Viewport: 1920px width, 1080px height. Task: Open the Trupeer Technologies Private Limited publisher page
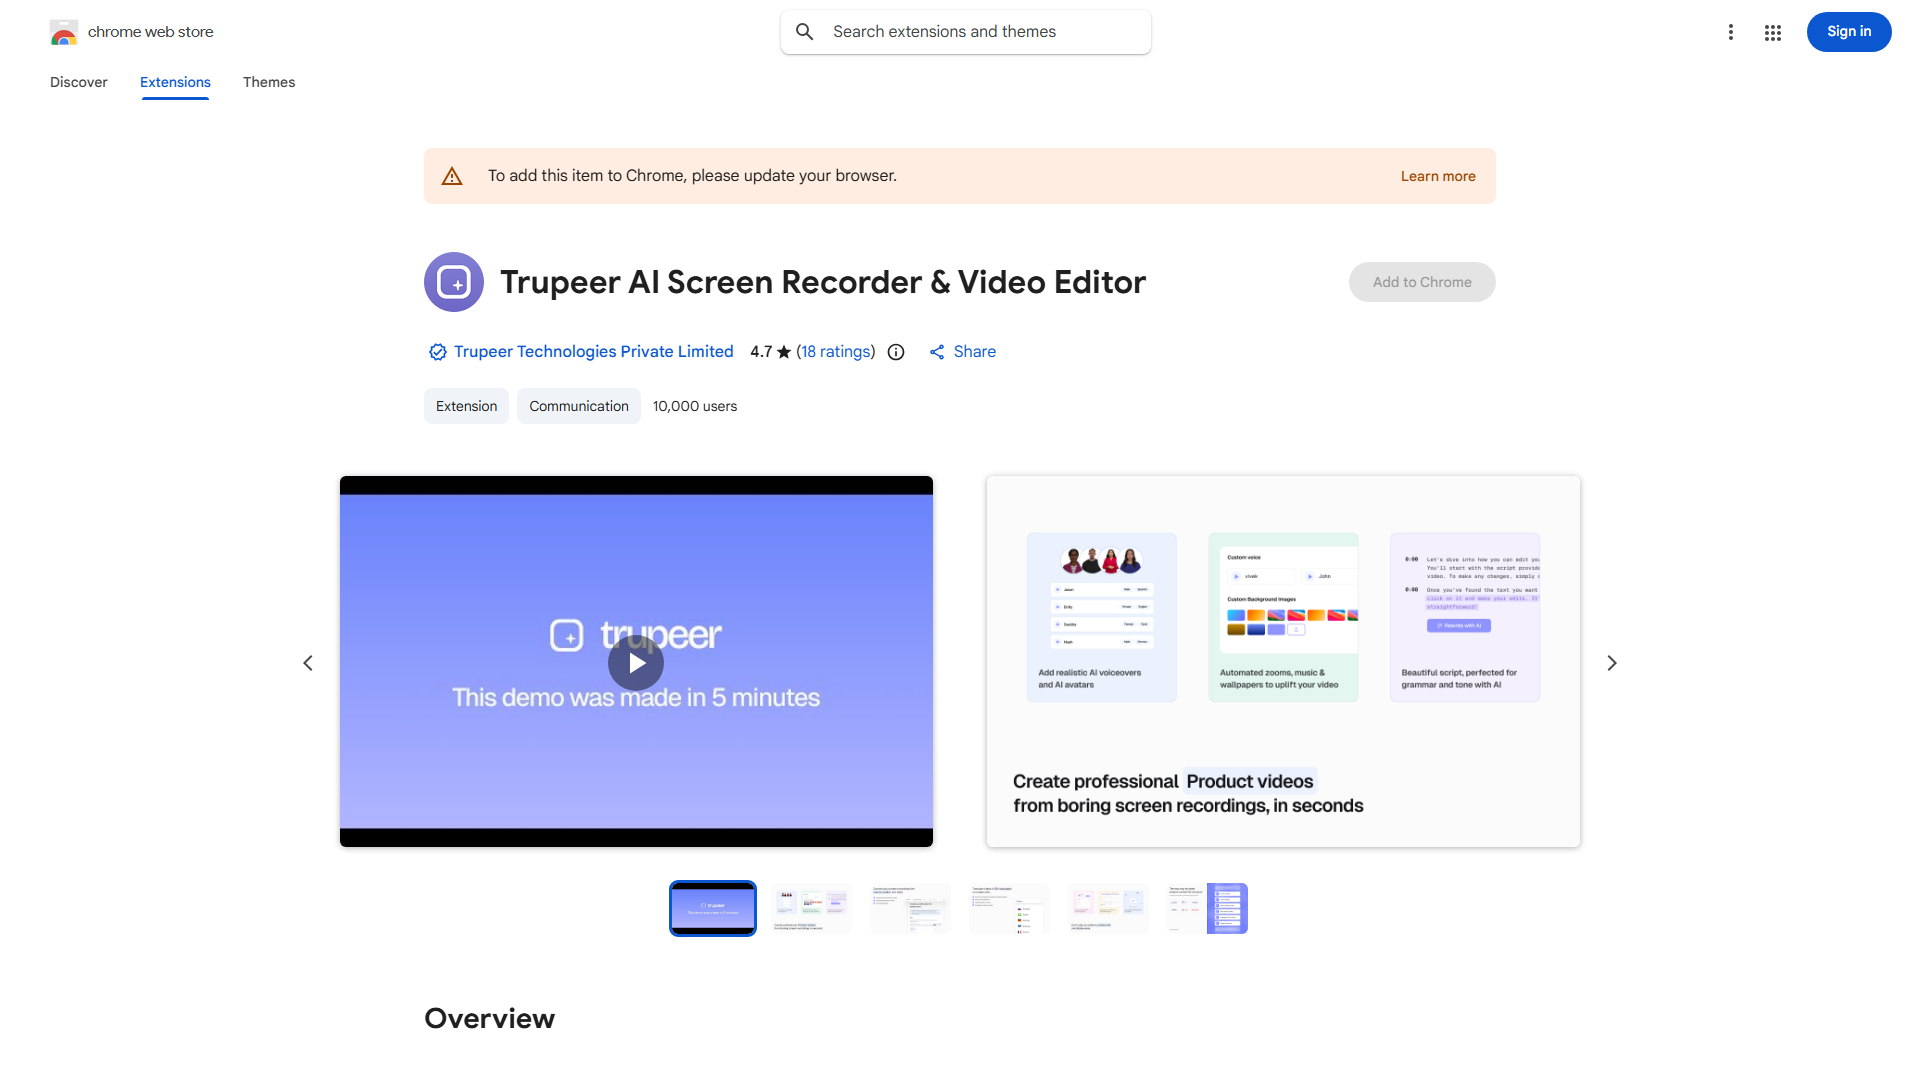click(592, 352)
